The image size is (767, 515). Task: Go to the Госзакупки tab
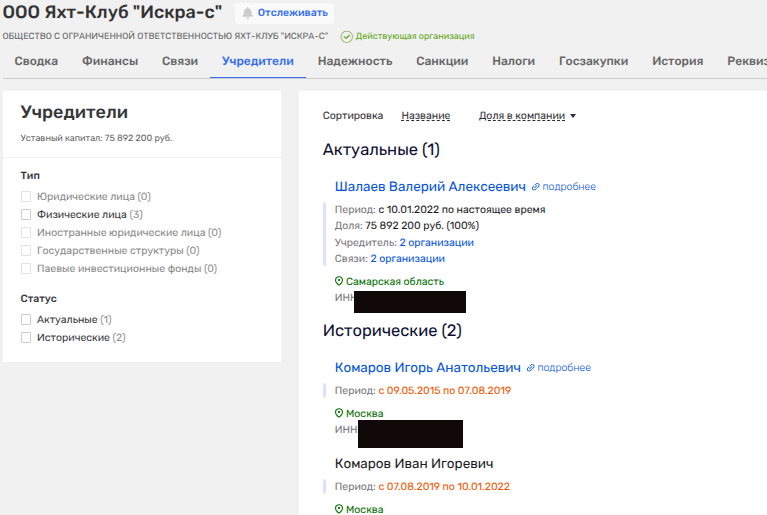593,61
